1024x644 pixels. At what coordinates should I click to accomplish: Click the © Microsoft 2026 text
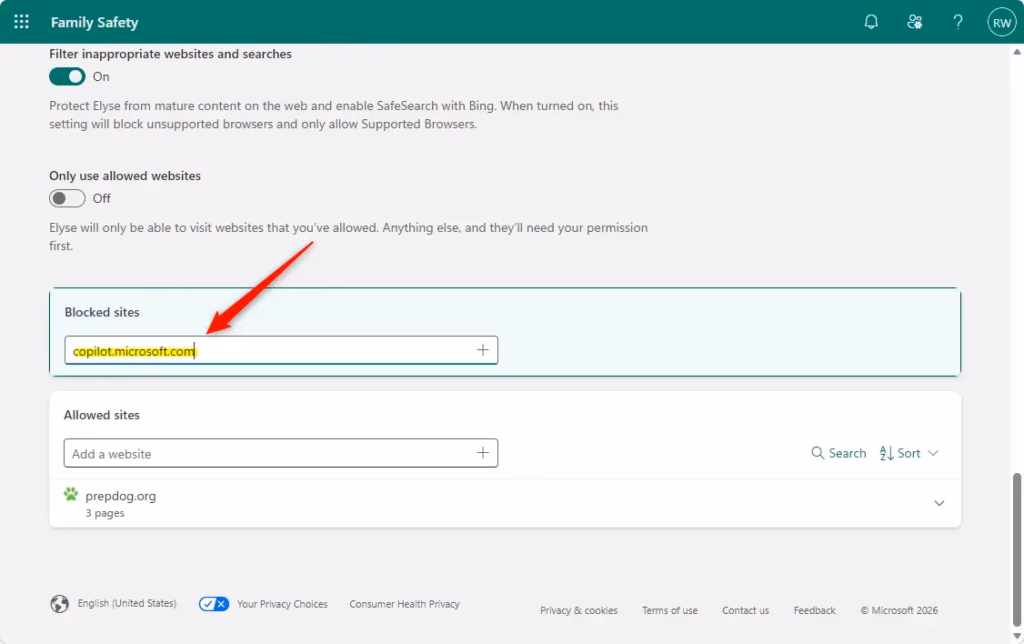point(899,610)
